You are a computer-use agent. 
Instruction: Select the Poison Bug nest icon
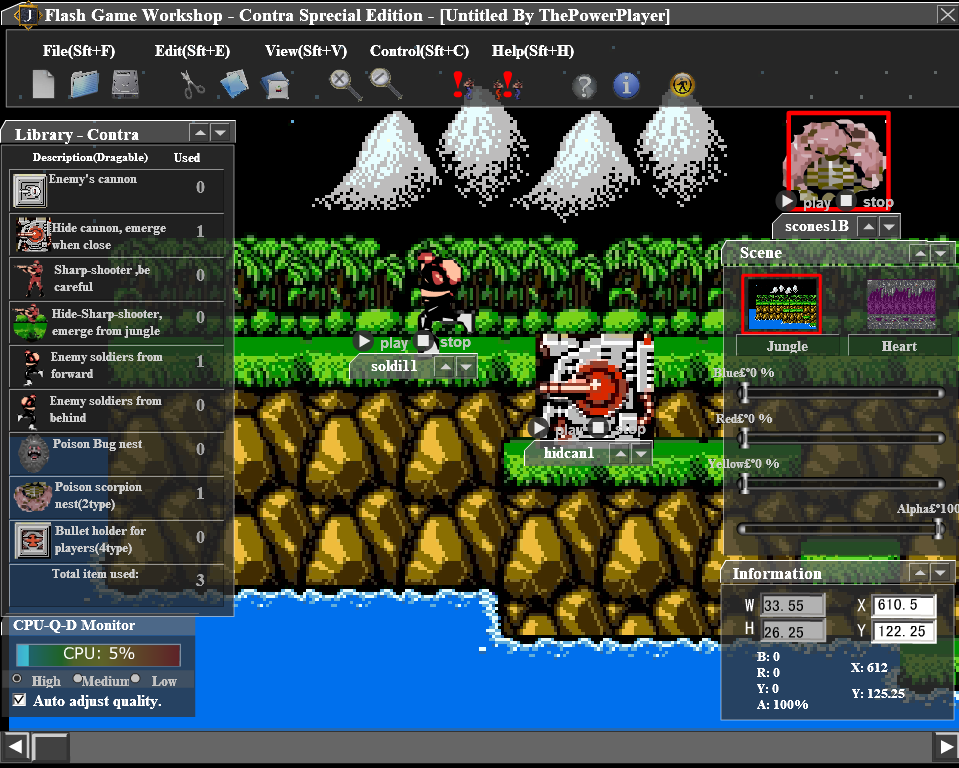(x=33, y=454)
